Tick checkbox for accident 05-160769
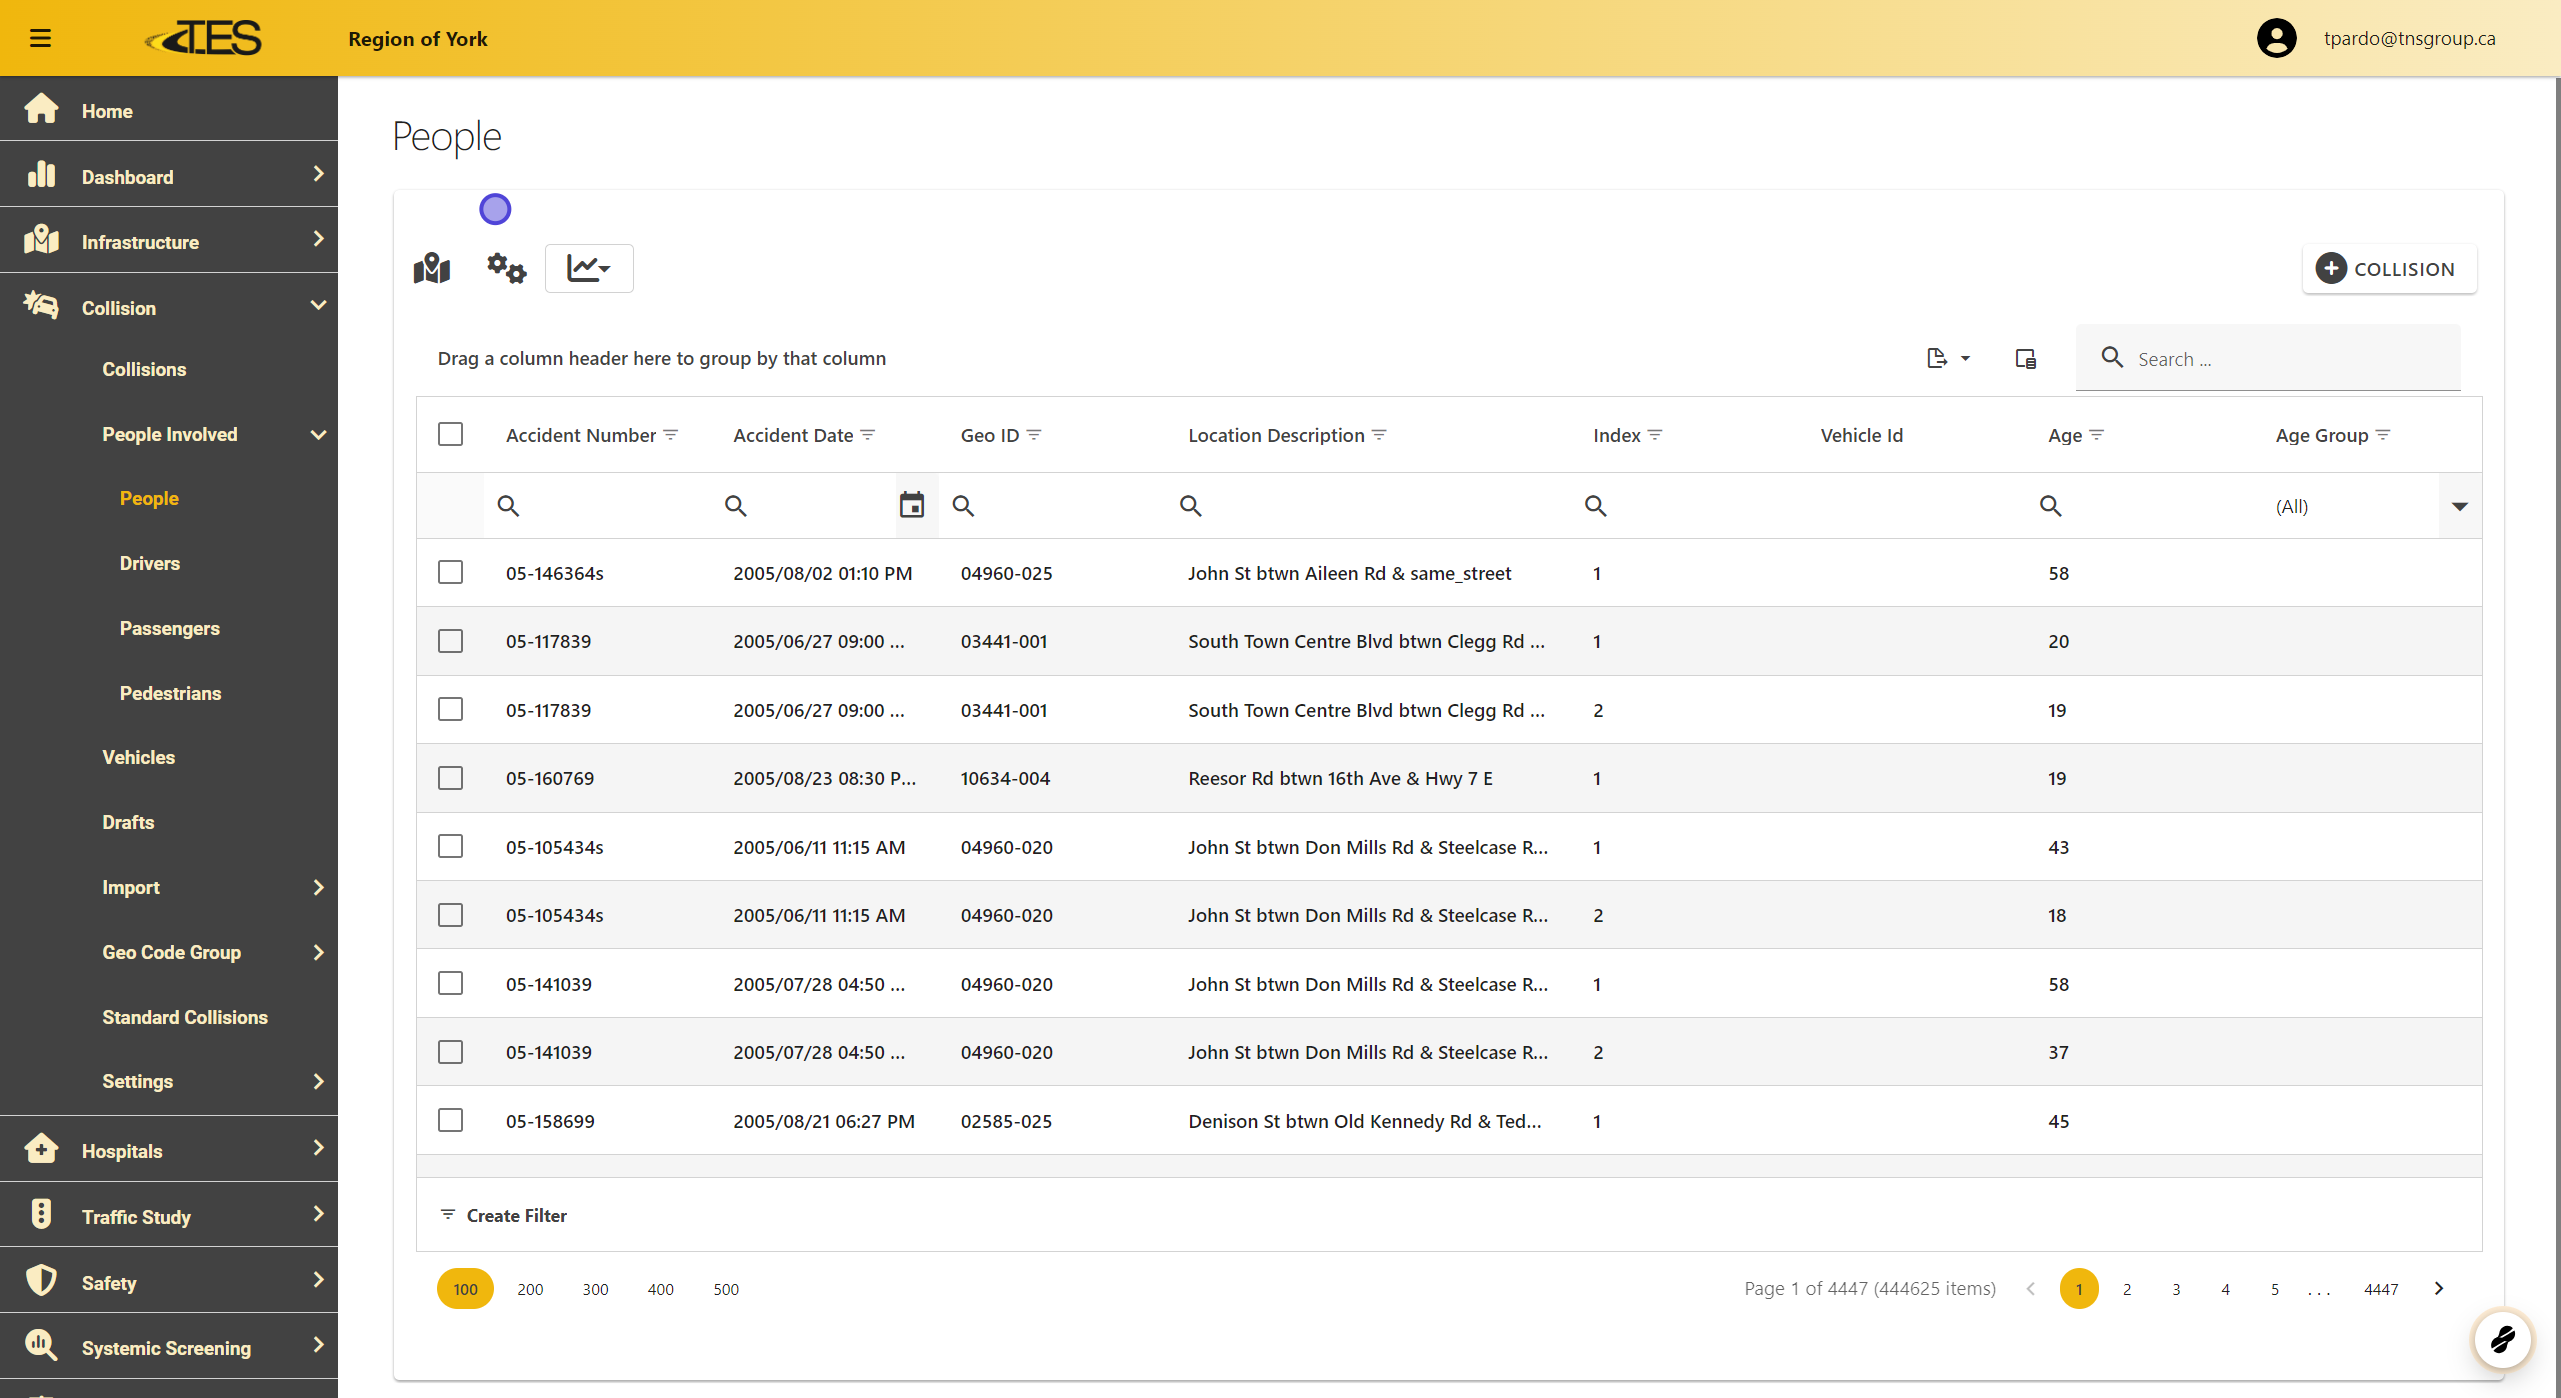2561x1398 pixels. tap(450, 778)
